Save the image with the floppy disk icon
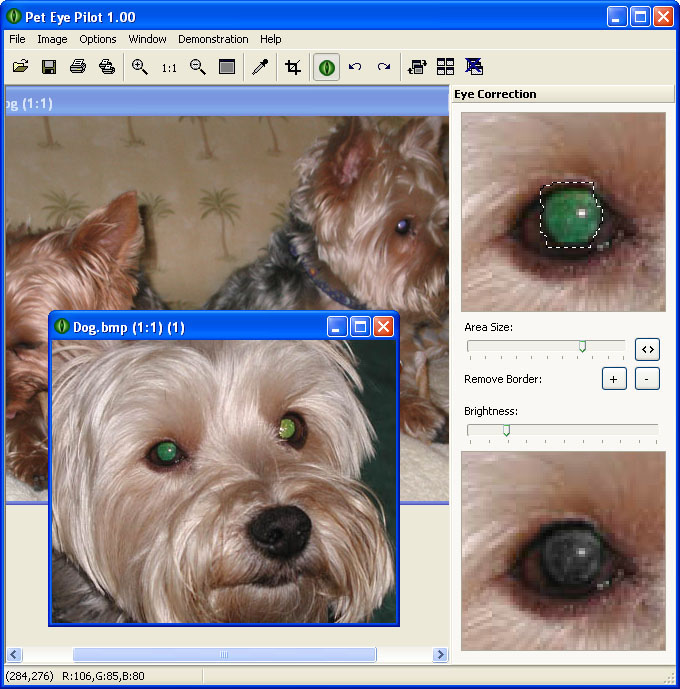This screenshot has height=689, width=680. 48,67
